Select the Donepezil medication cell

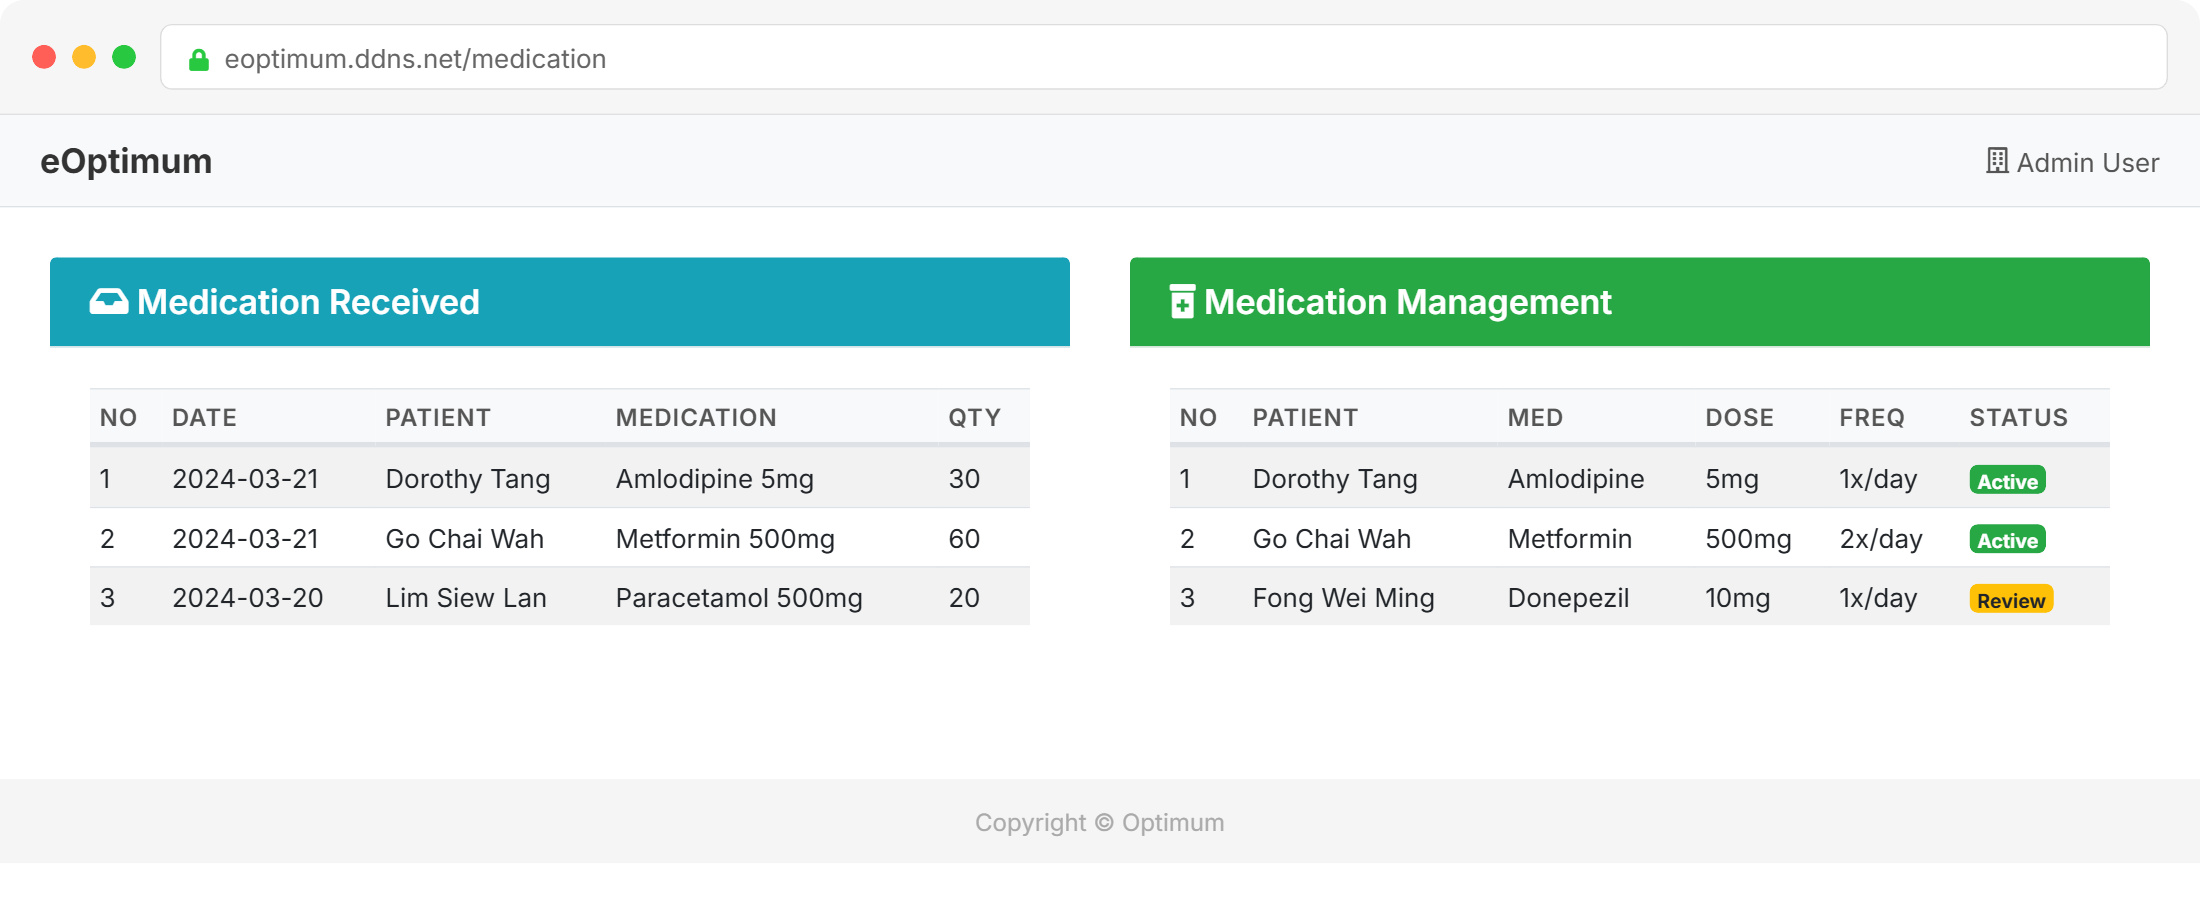(x=1568, y=598)
